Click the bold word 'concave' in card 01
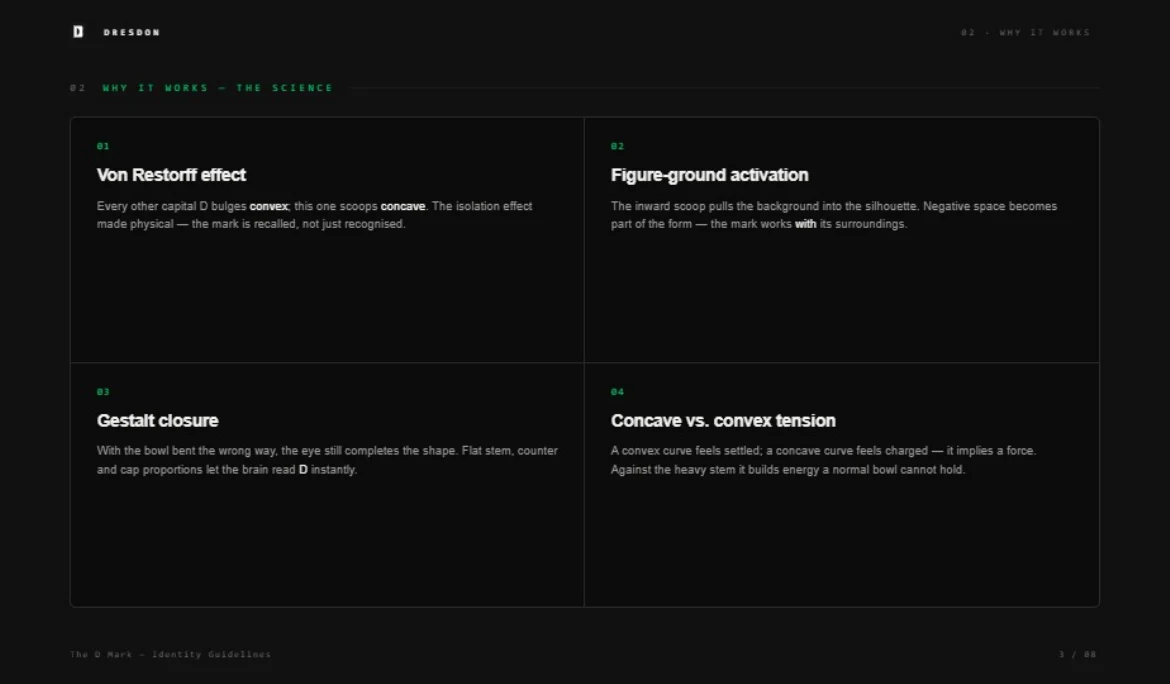Viewport: 1170px width, 684px height. [403, 206]
